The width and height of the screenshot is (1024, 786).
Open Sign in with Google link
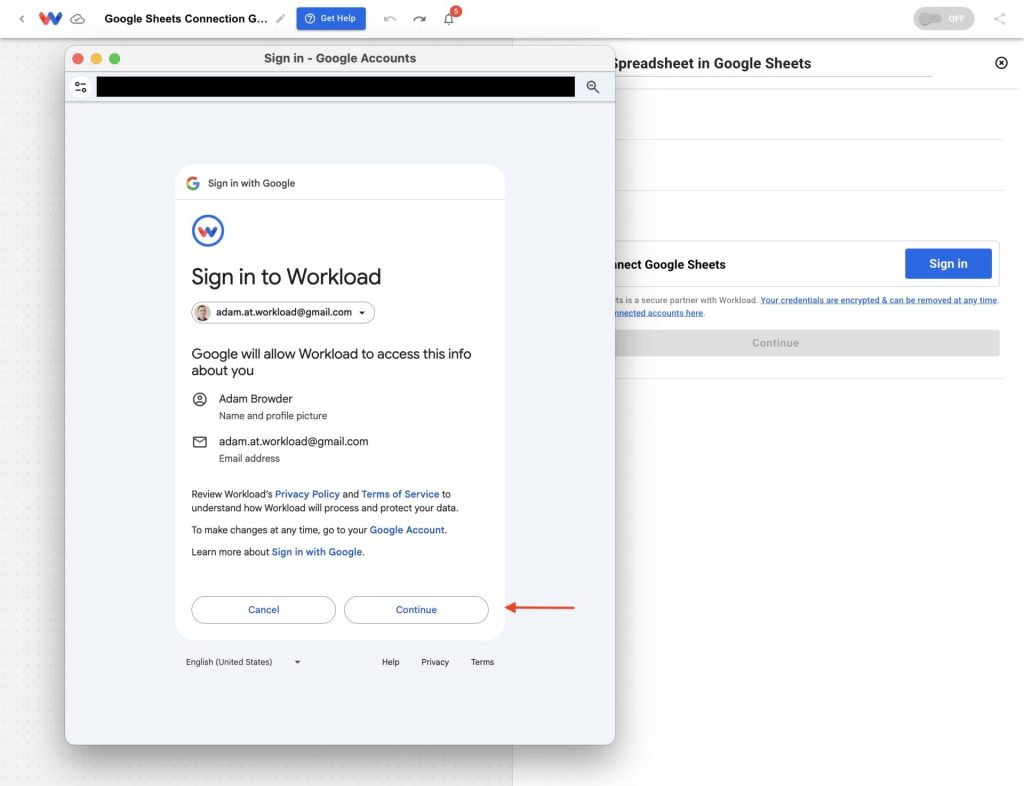317,552
